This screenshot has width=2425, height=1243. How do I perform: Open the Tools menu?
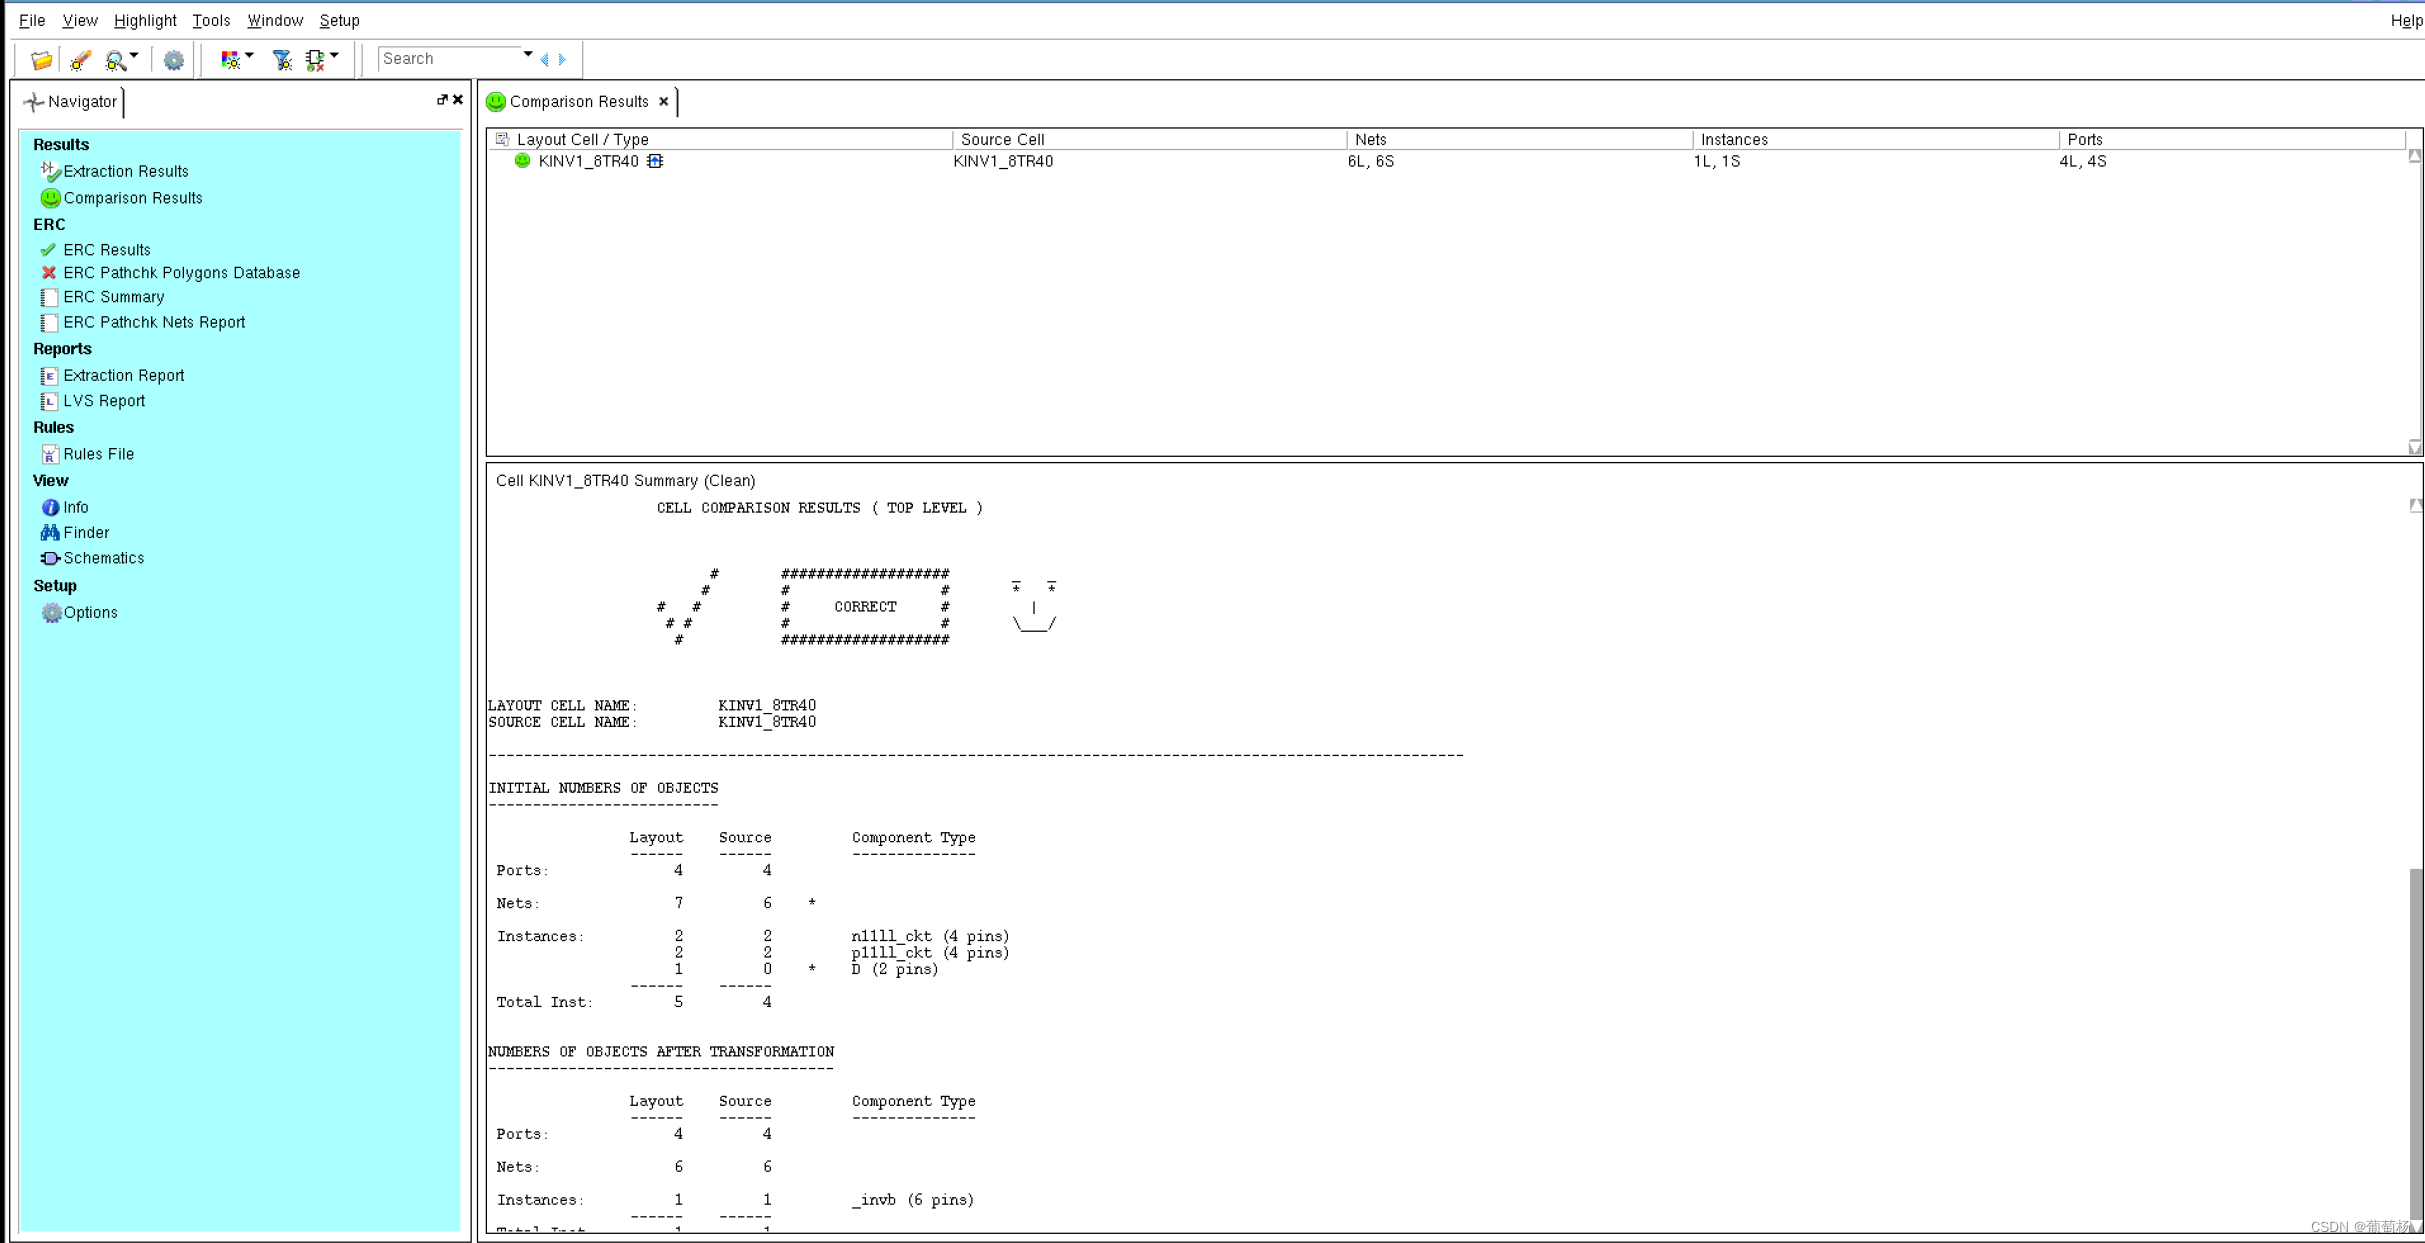[x=211, y=20]
